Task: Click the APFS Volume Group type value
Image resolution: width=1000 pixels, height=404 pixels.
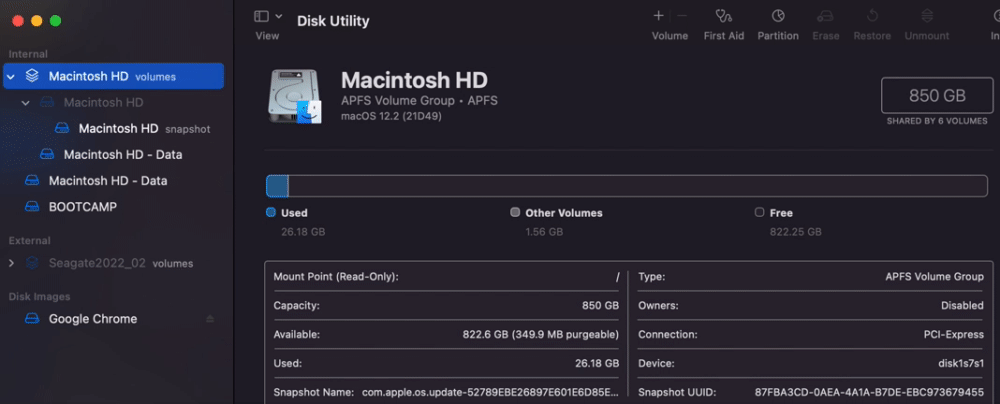Action: pos(934,277)
